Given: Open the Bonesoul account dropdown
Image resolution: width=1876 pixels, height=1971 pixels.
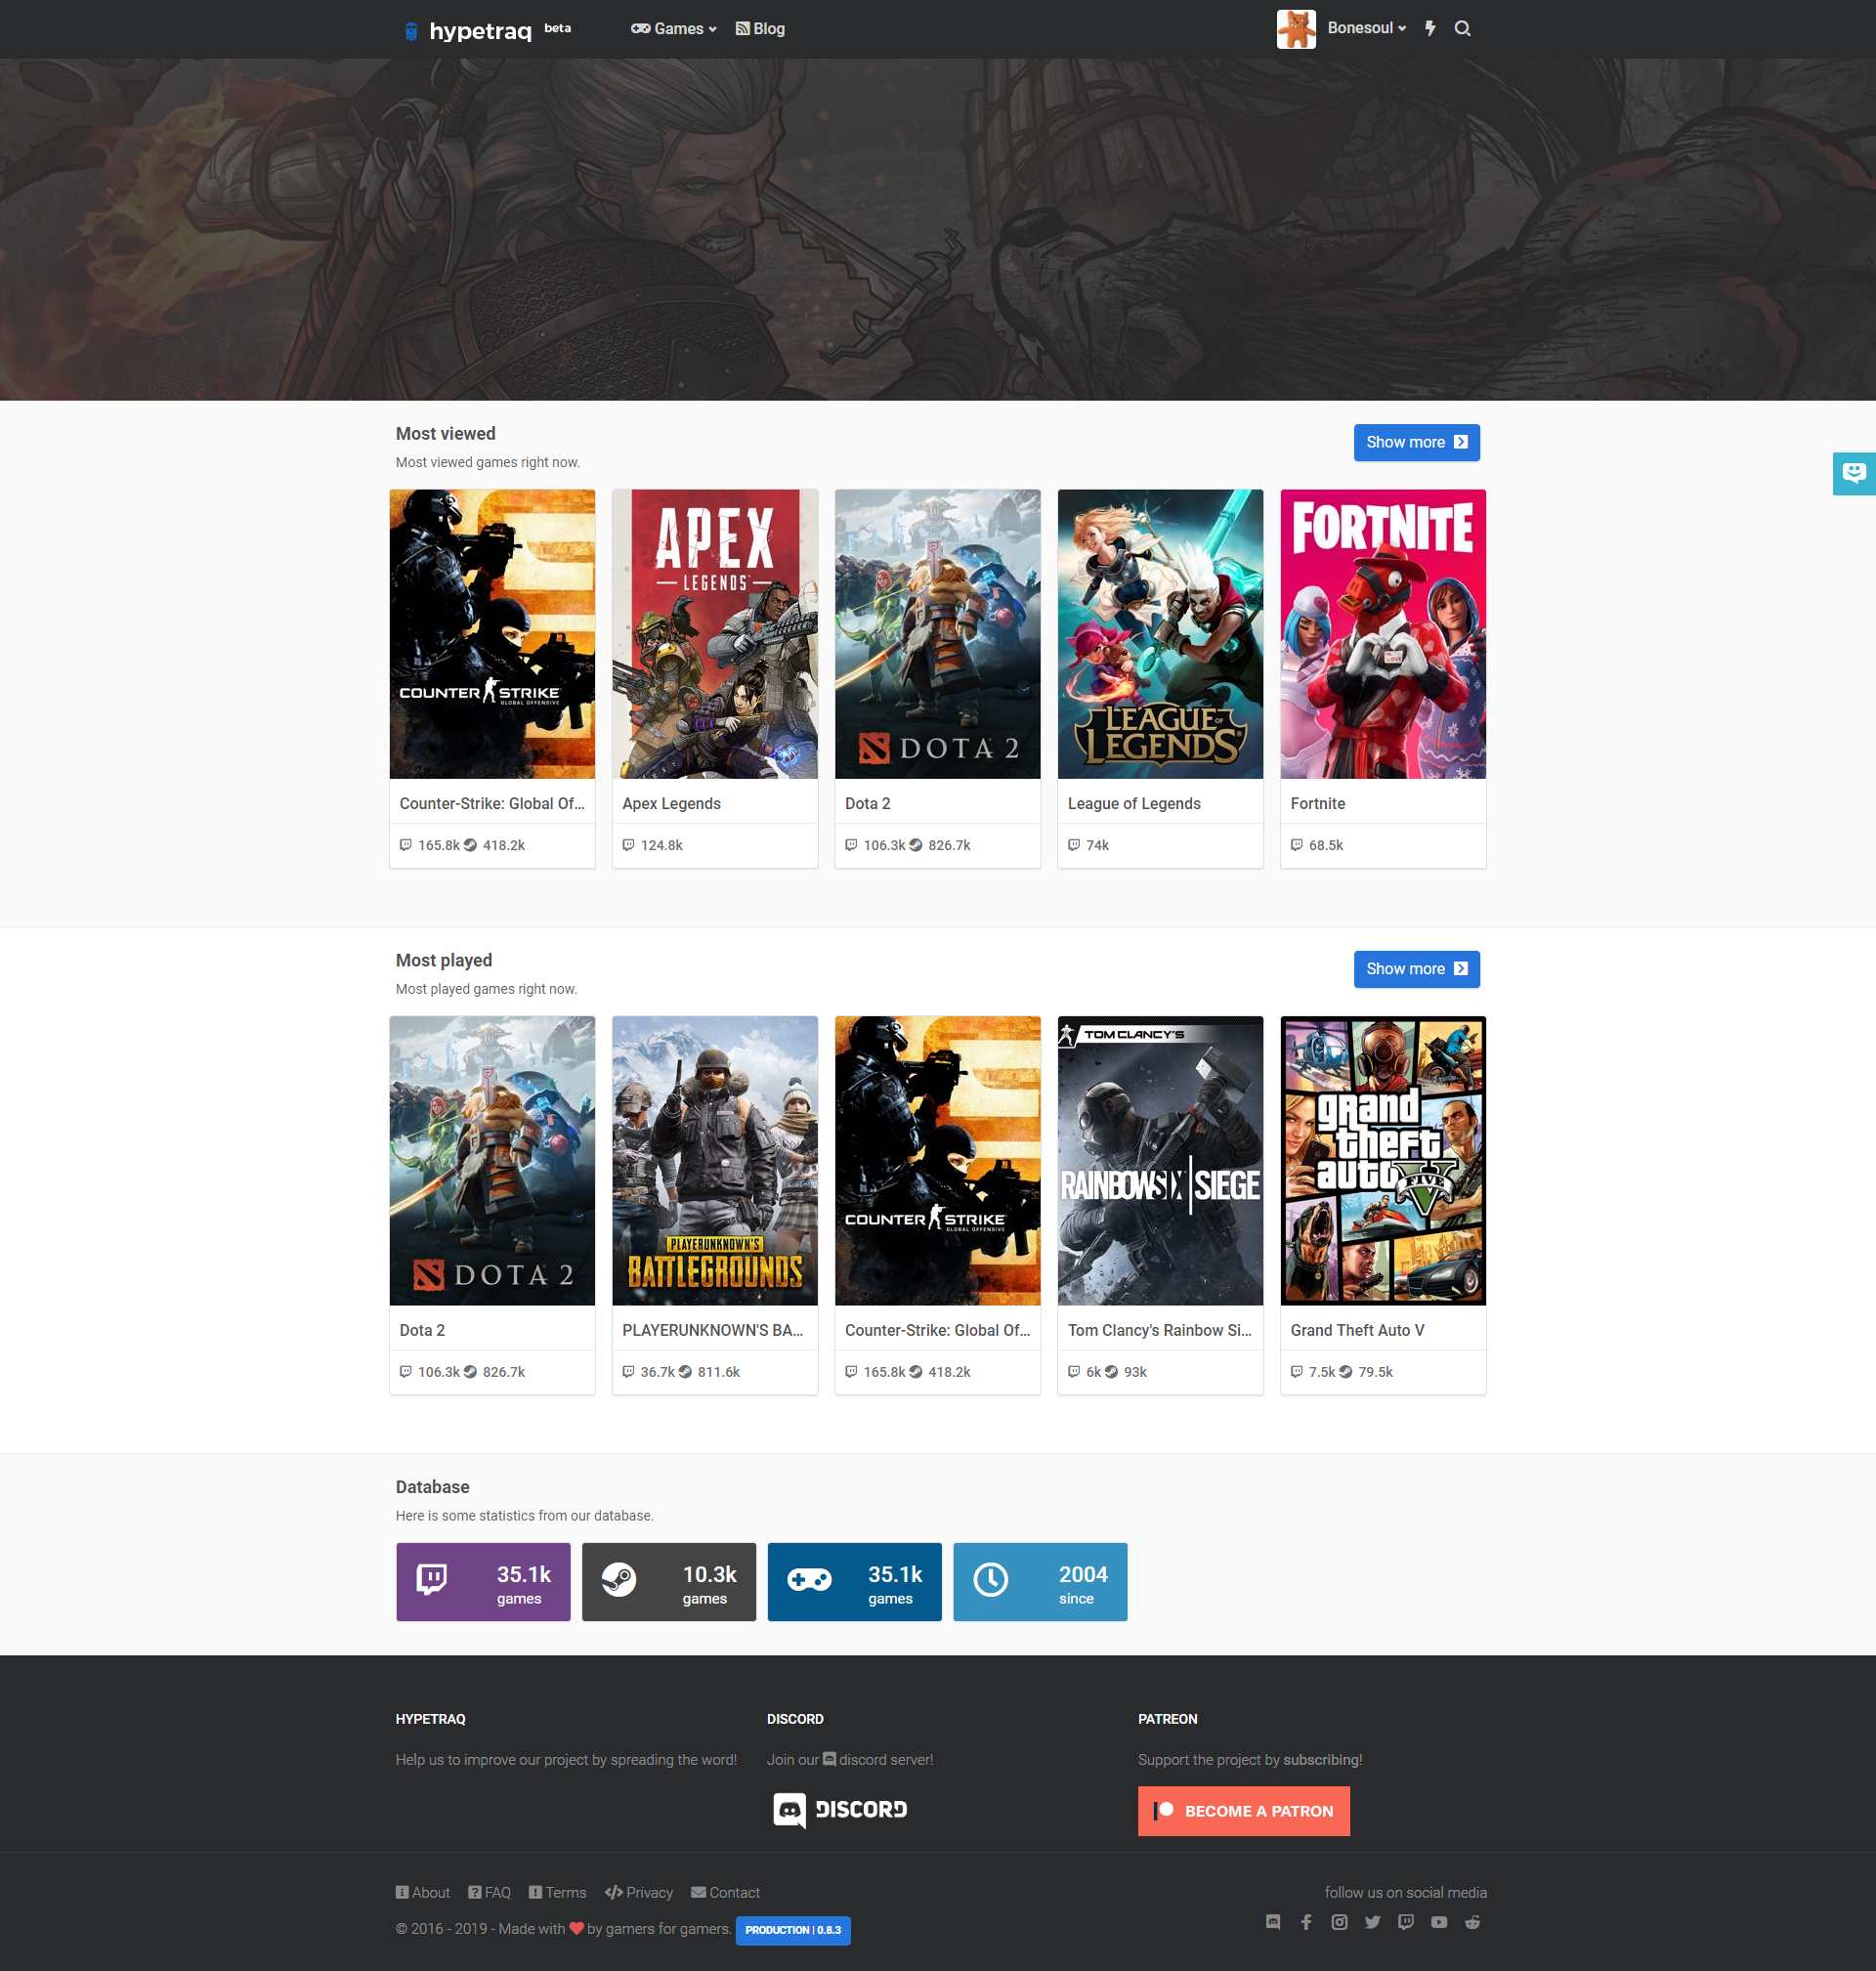Looking at the screenshot, I should pos(1365,28).
